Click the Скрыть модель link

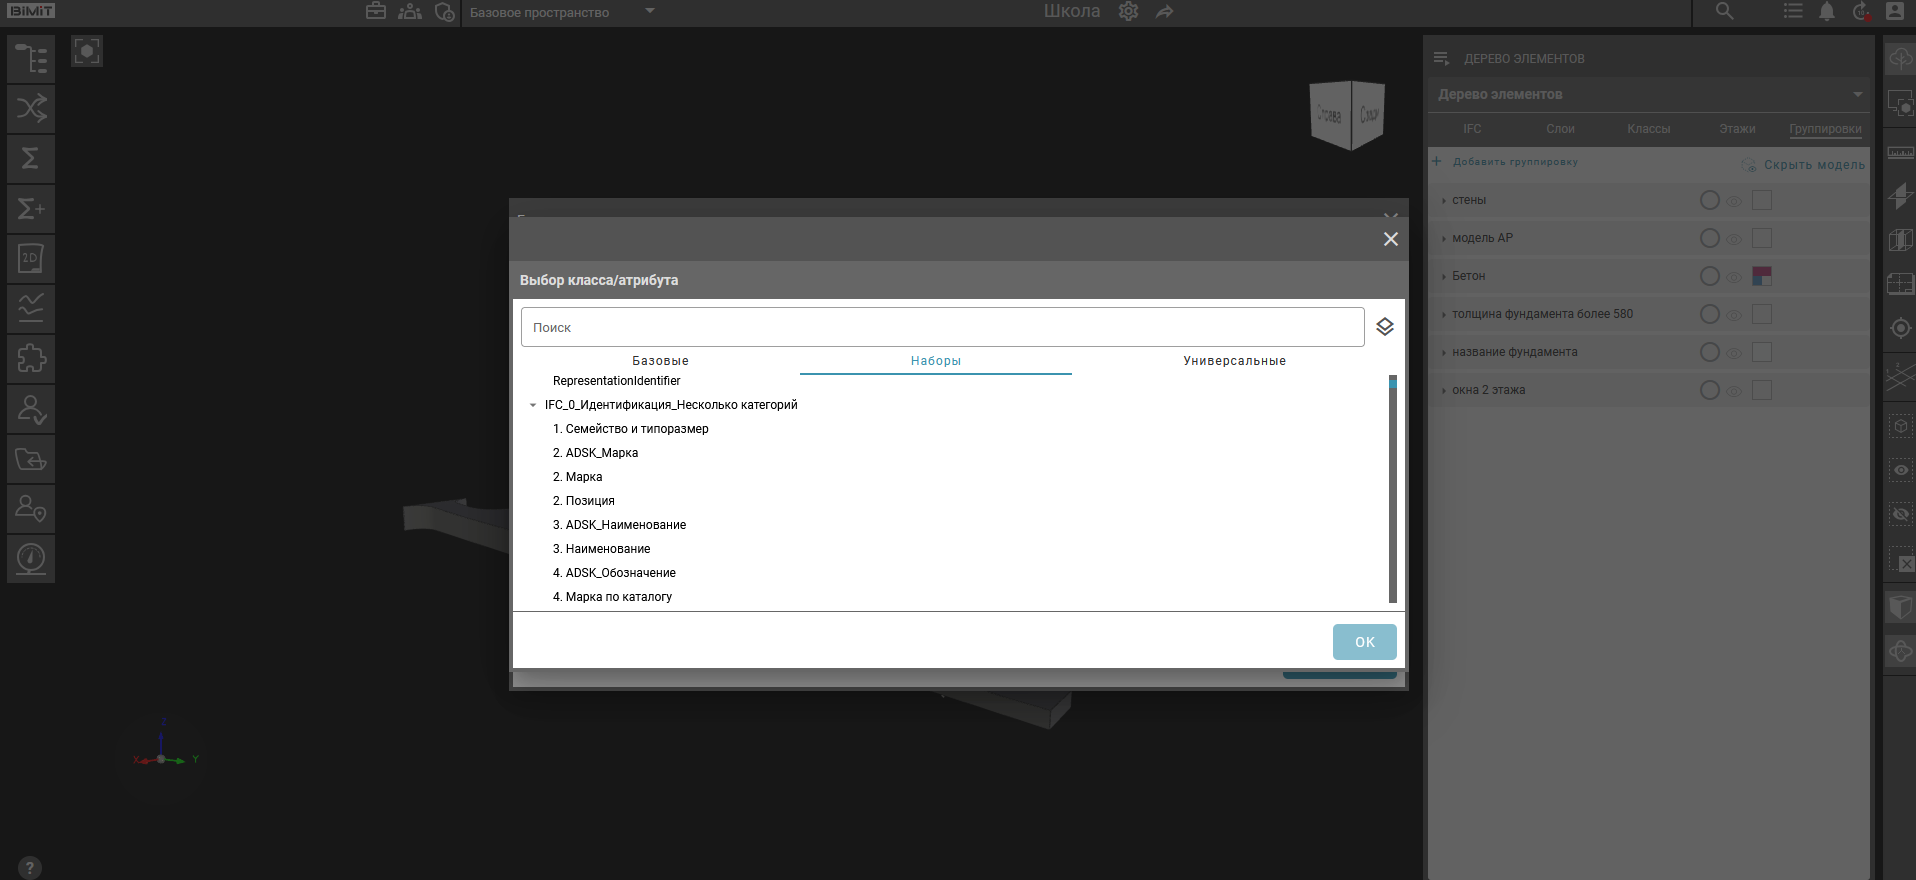pyautogui.click(x=1813, y=165)
